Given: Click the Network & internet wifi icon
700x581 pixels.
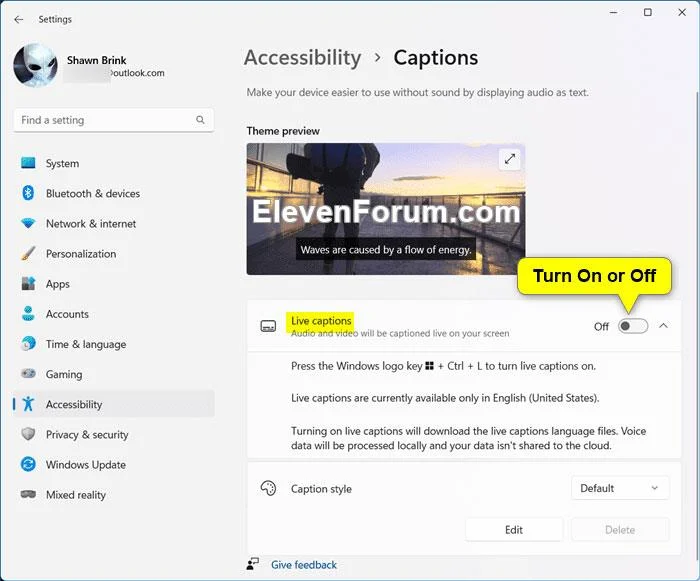Looking at the screenshot, I should pyautogui.click(x=28, y=223).
